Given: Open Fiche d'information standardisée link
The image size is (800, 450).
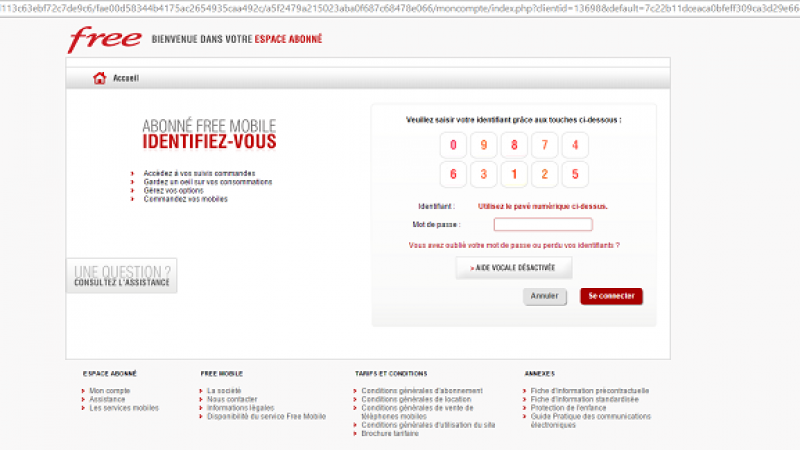Looking at the screenshot, I should pos(585,399).
